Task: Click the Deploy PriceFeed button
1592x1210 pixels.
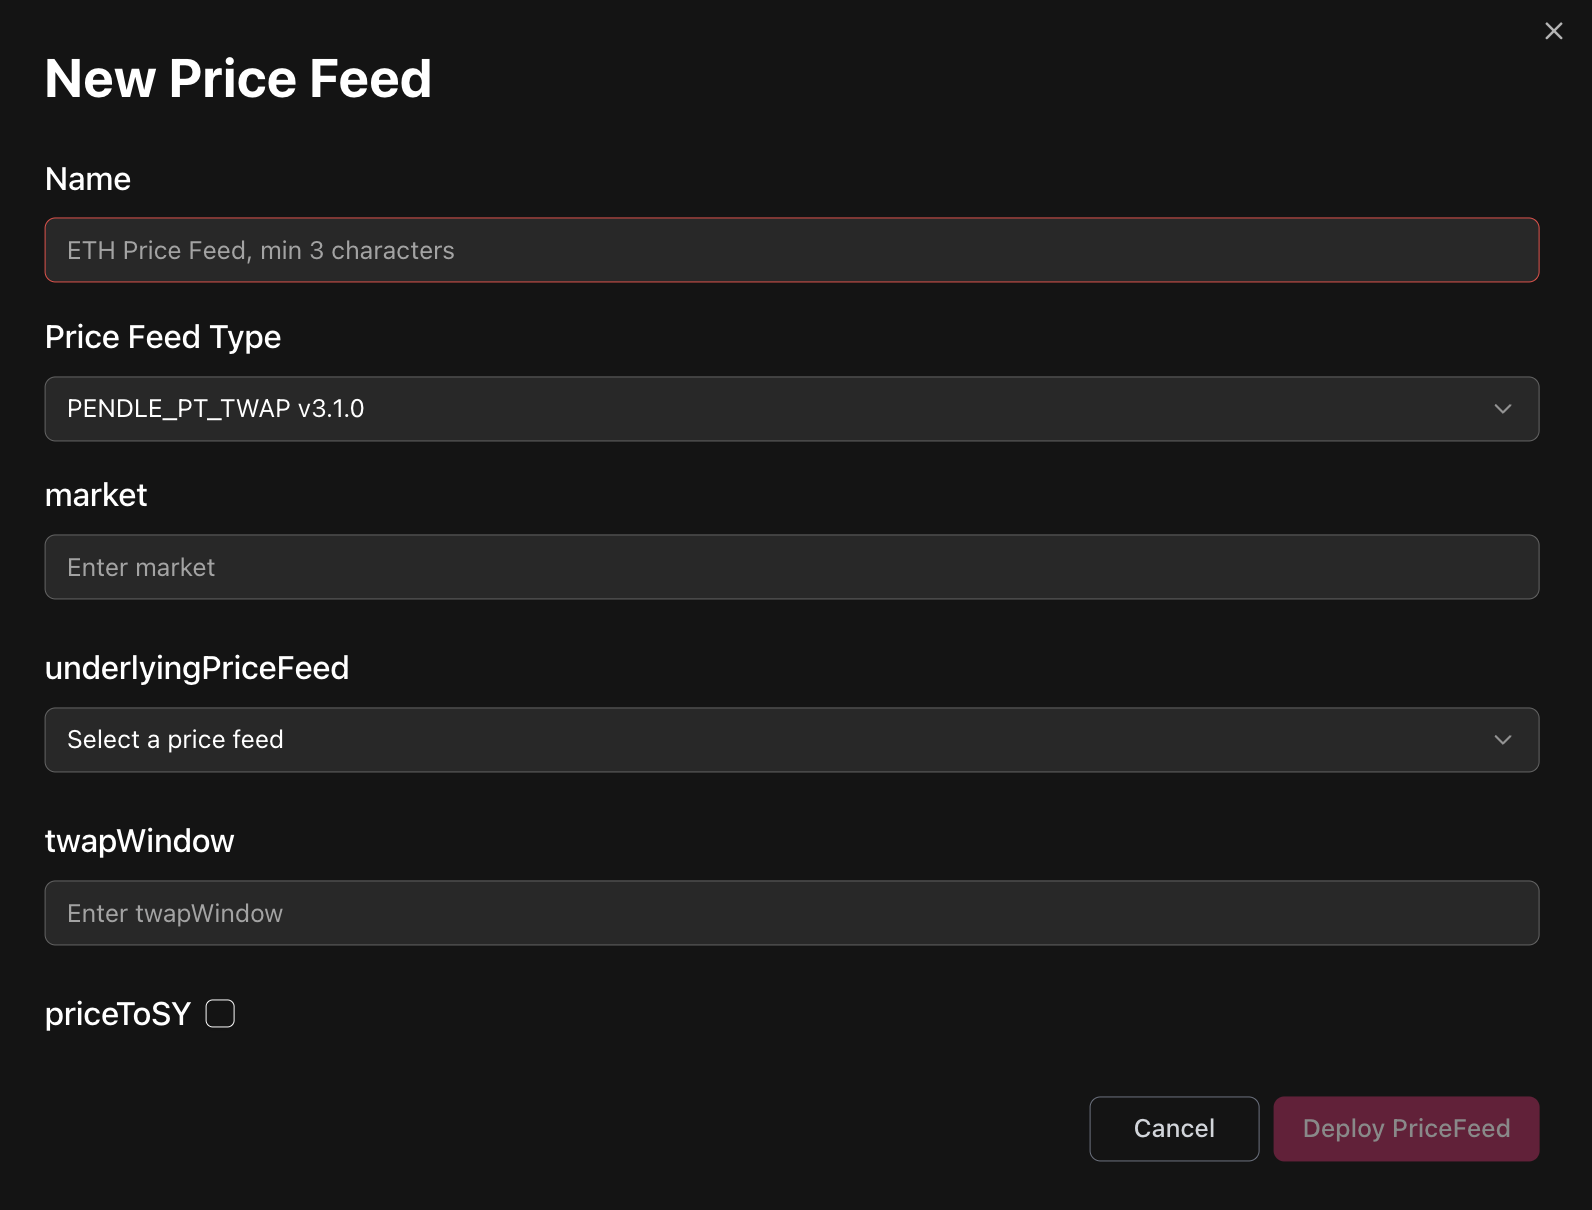Action: point(1405,1129)
